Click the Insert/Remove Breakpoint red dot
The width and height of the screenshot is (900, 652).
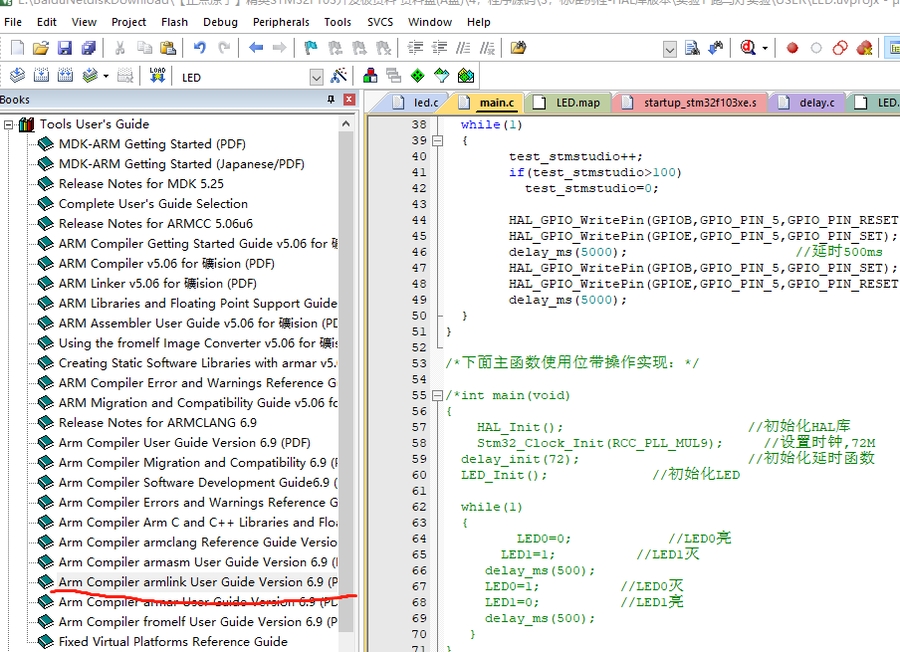coord(792,48)
